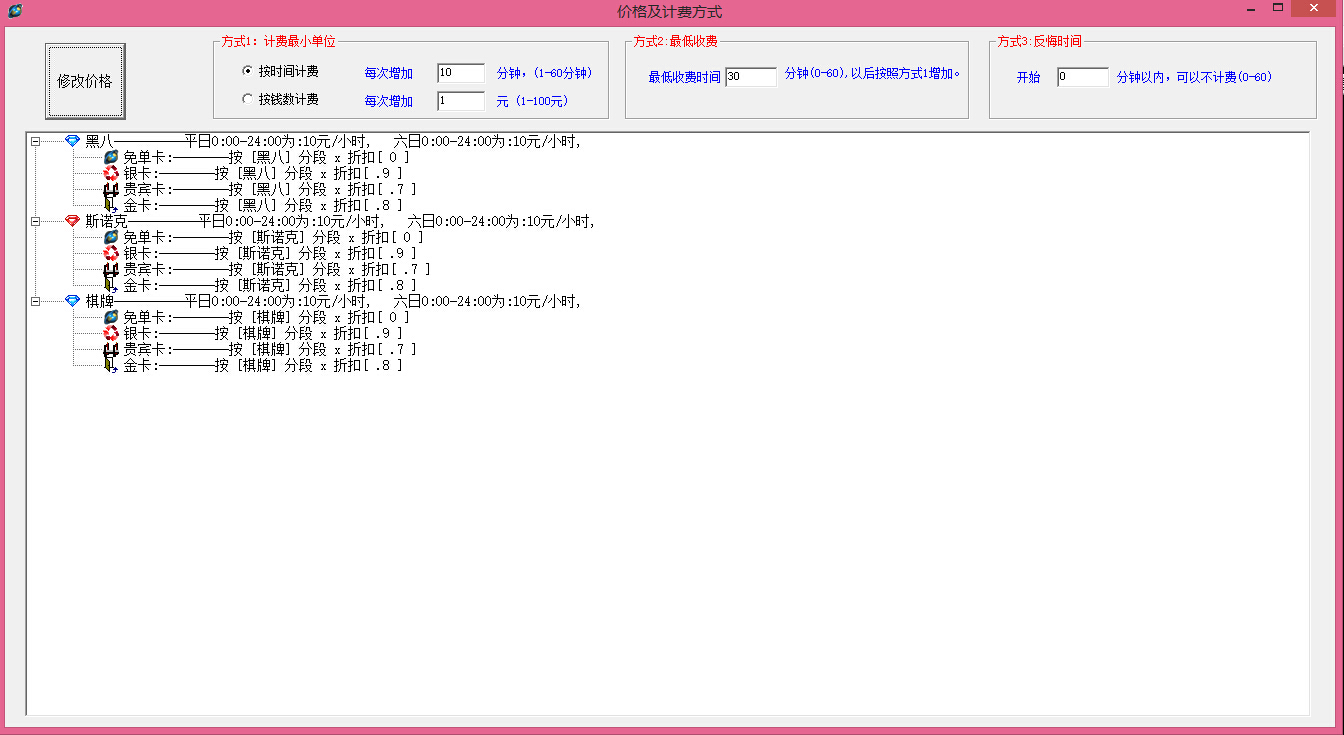Click 贵宾卡 icon under 棋牌

[111, 349]
